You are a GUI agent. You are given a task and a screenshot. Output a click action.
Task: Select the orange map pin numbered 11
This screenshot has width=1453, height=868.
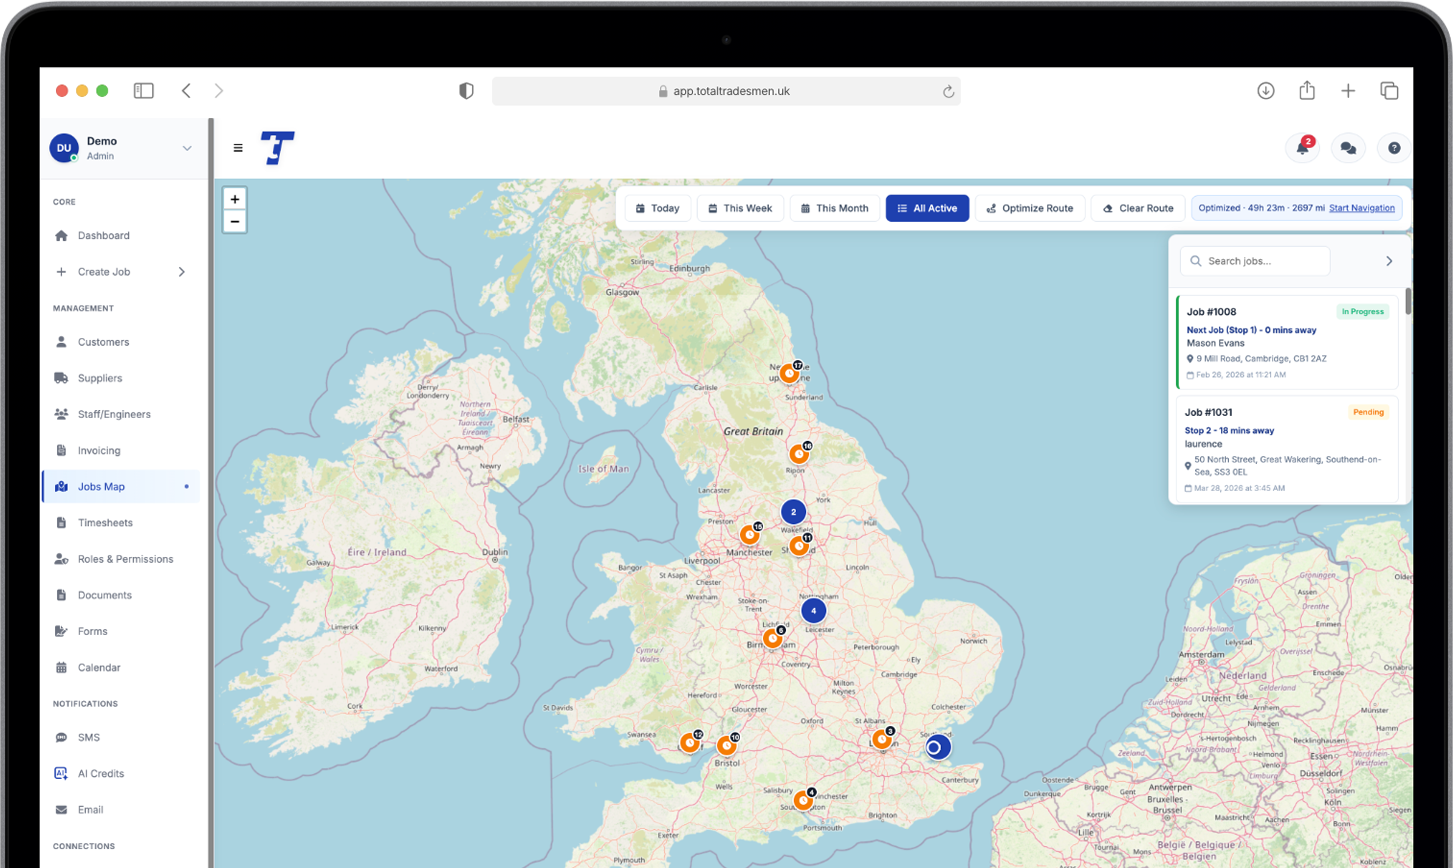(799, 546)
